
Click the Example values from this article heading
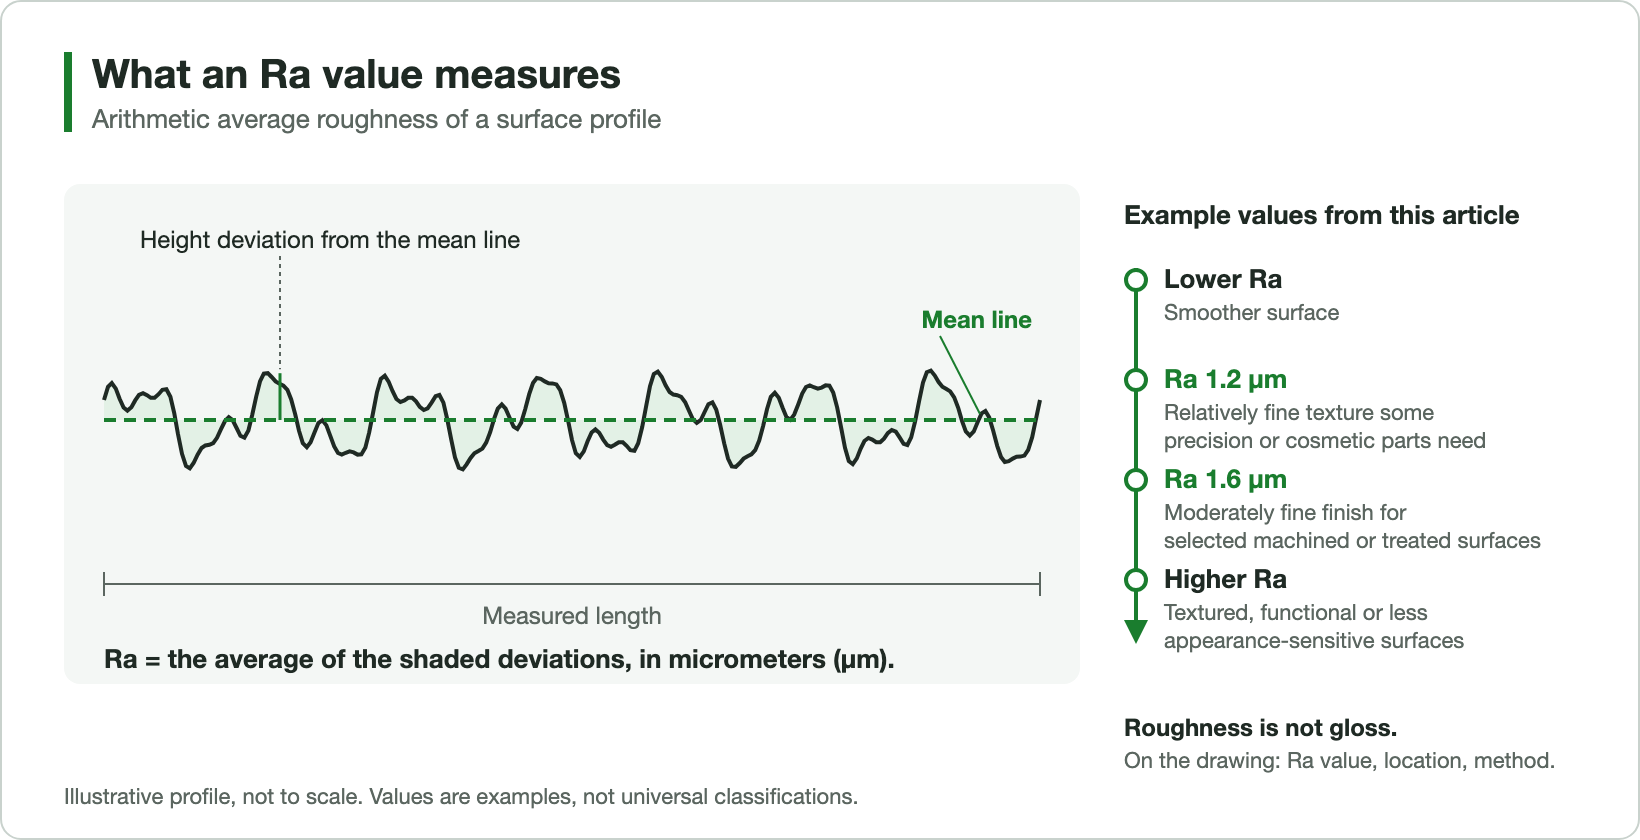(1321, 215)
